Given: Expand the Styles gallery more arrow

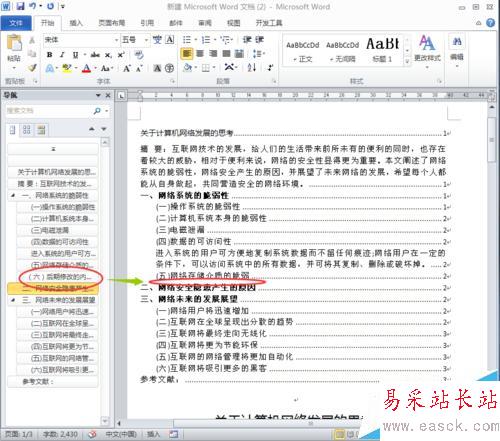Looking at the screenshot, I should (x=407, y=62).
